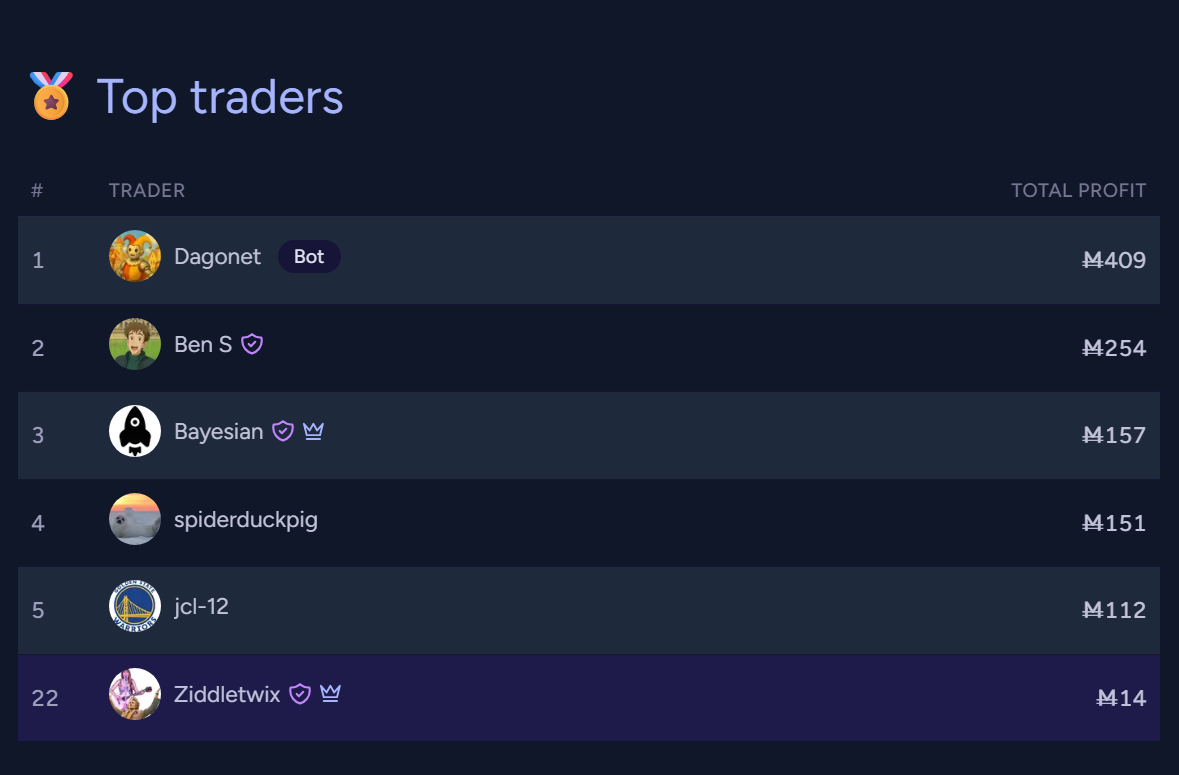The height and width of the screenshot is (775, 1179).
Task: Click Ben S's profile avatar
Action: click(135, 345)
